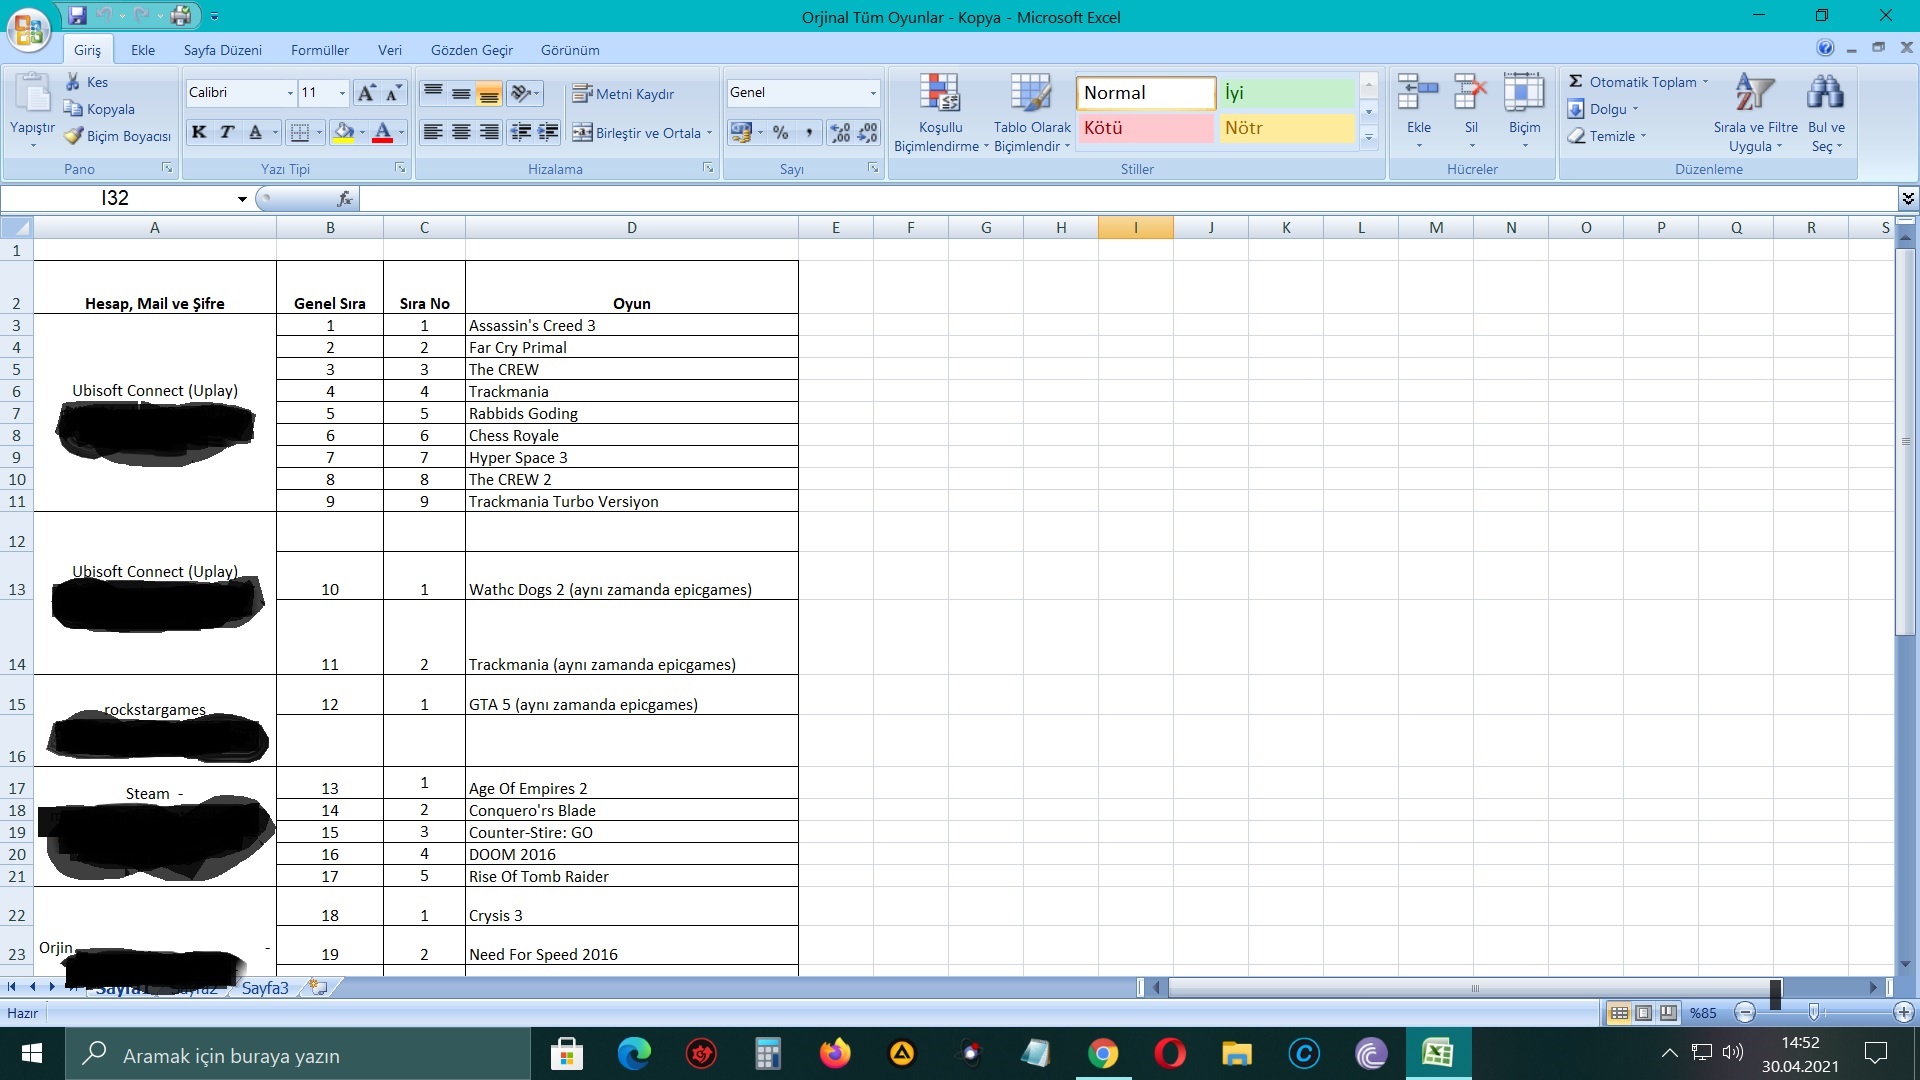1920x1080 pixels.
Task: Toggle middle vertical alignment
Action: [x=461, y=93]
